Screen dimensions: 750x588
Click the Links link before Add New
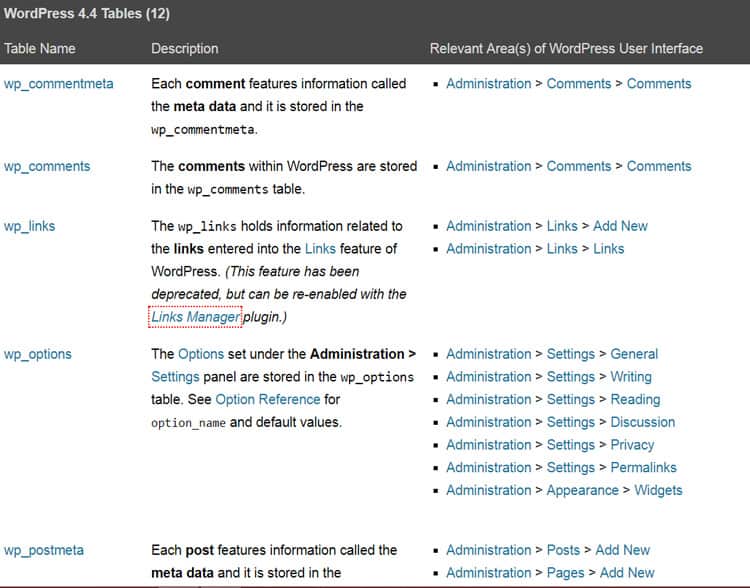[562, 226]
